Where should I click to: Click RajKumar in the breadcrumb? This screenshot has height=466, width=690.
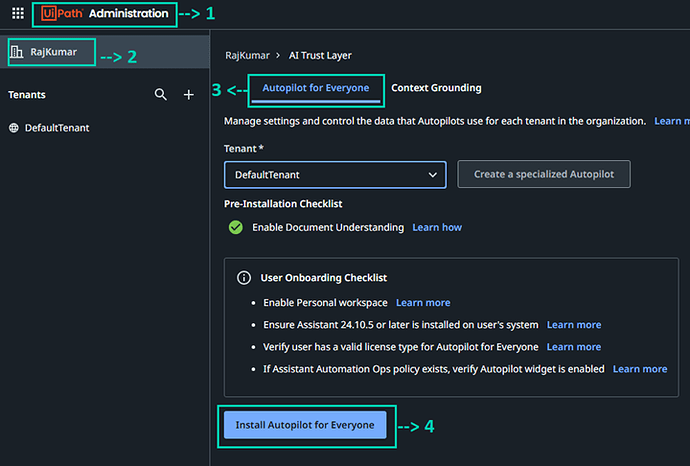(x=247, y=55)
